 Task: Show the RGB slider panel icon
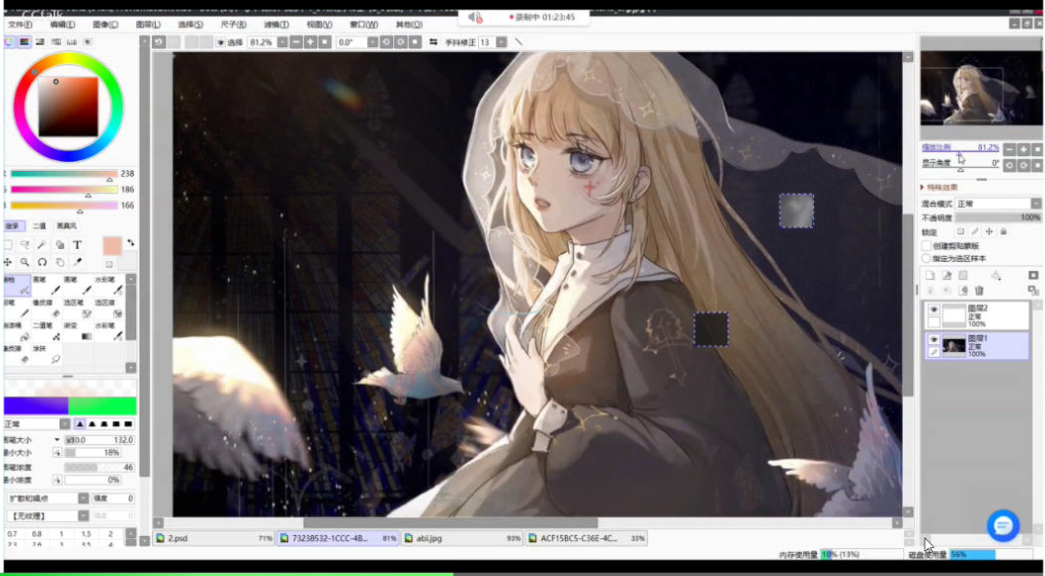point(25,42)
